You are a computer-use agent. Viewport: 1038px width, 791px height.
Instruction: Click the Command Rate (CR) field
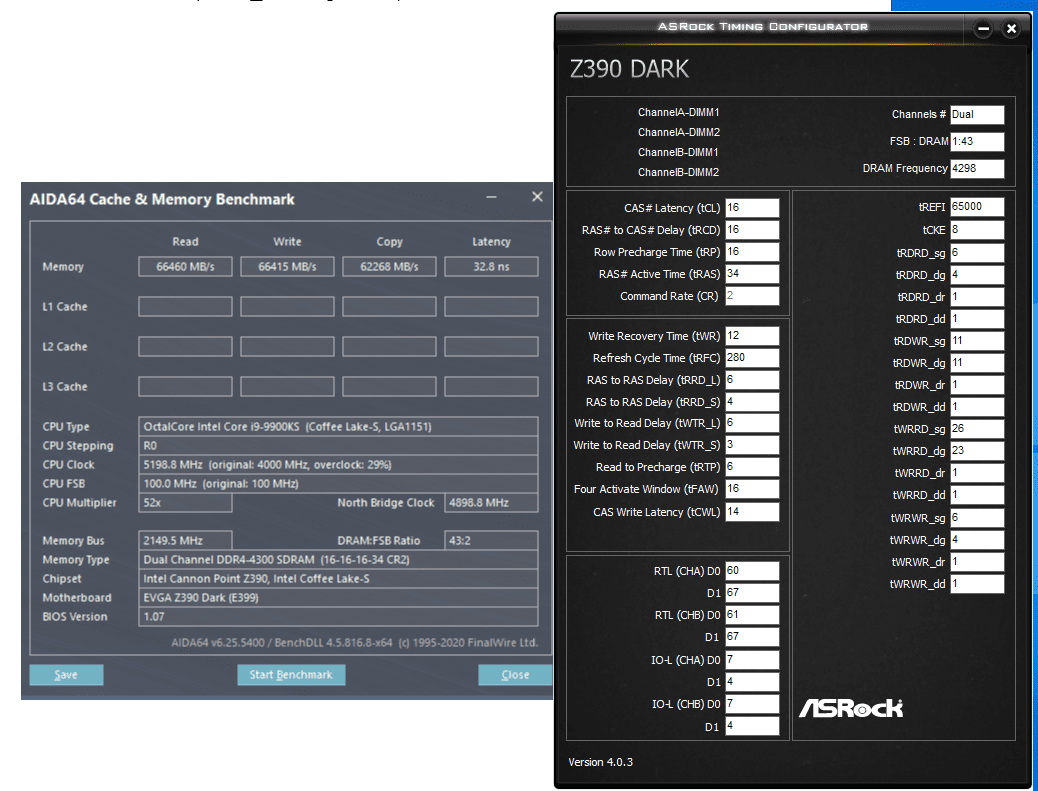point(752,296)
